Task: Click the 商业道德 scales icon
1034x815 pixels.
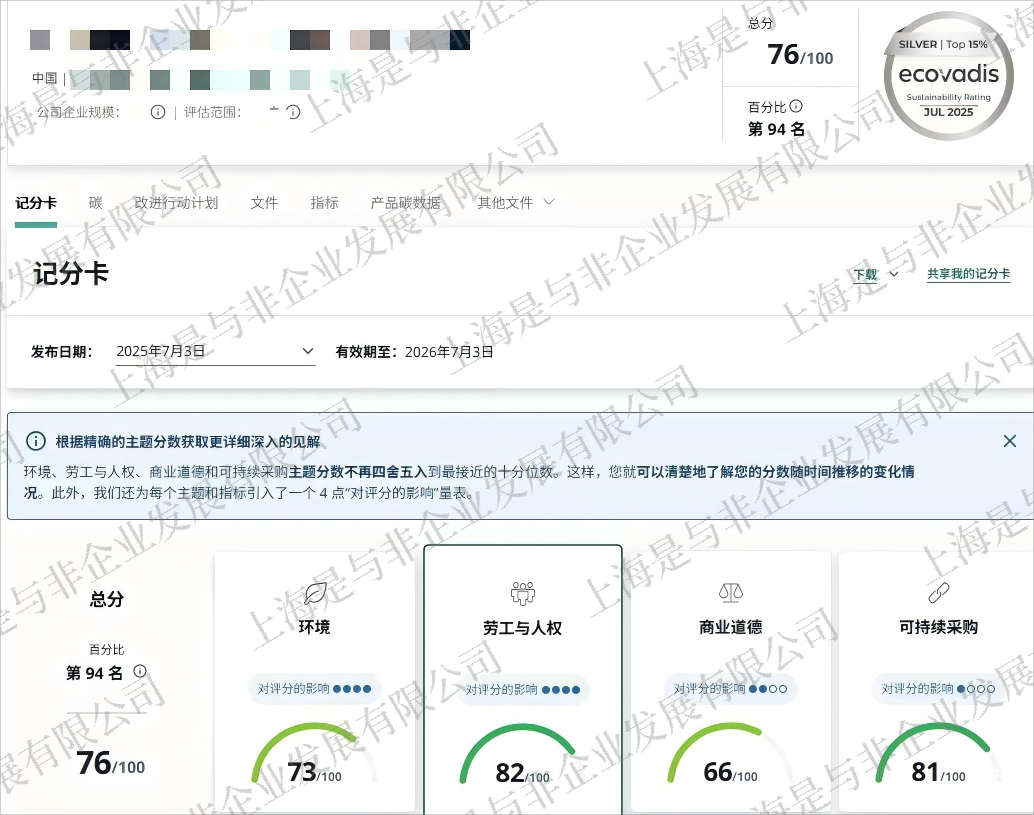Action: pyautogui.click(x=731, y=593)
